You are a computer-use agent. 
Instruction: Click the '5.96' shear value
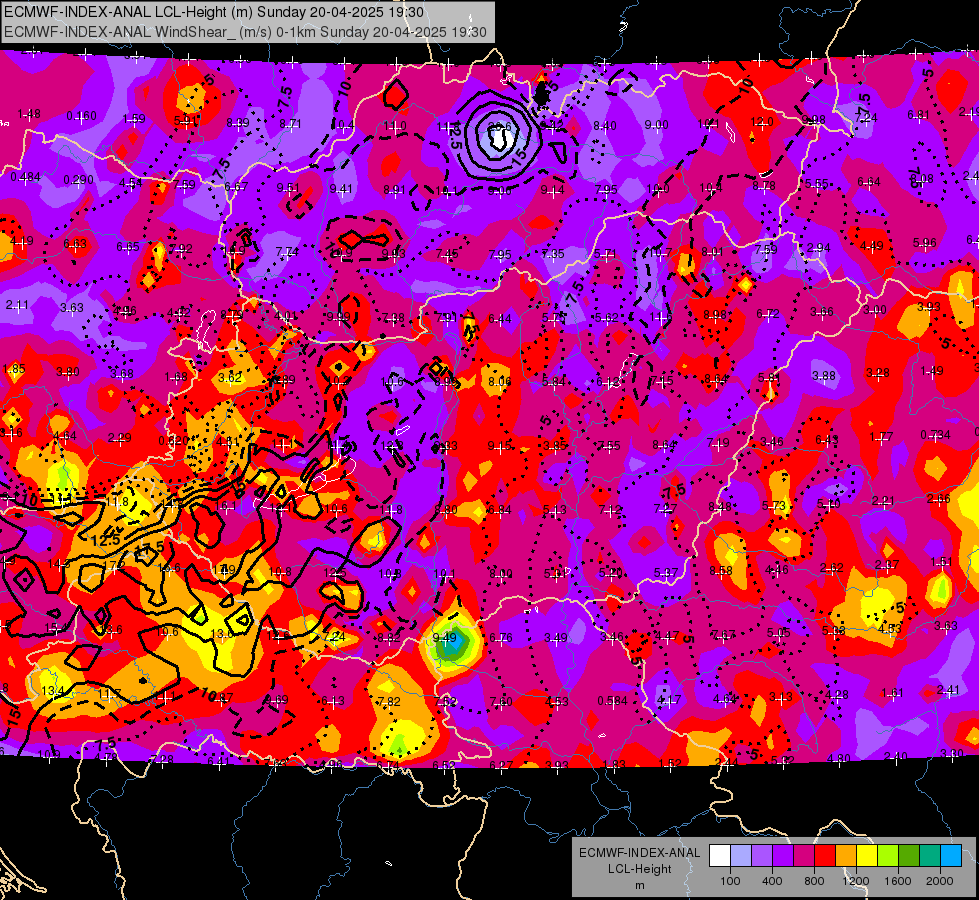(925, 242)
